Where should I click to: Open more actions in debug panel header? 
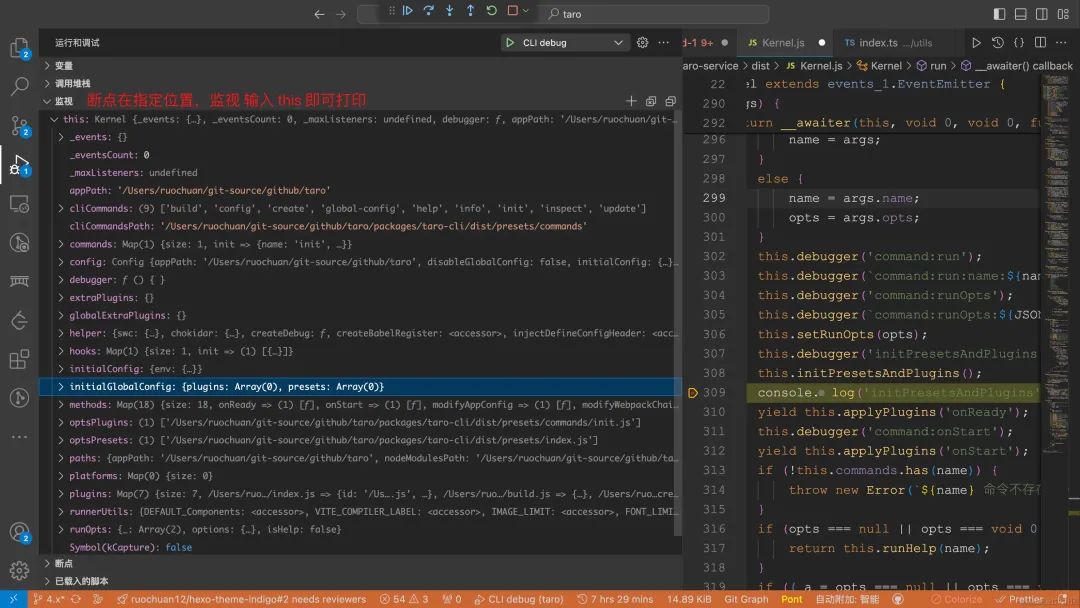664,43
